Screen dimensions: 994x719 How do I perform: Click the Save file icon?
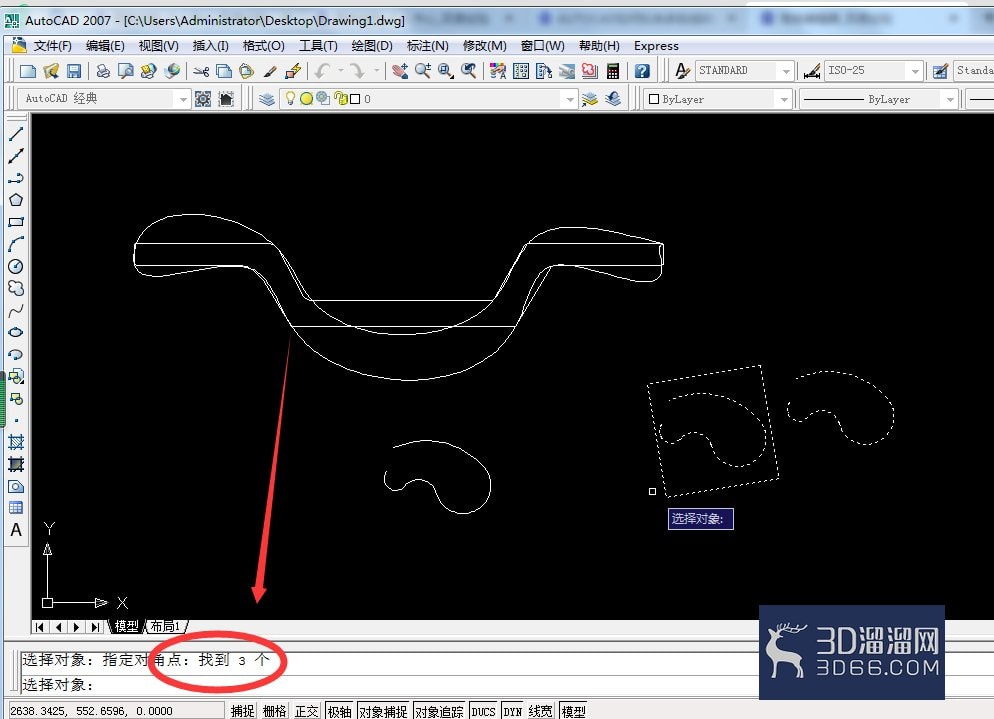pyautogui.click(x=74, y=71)
